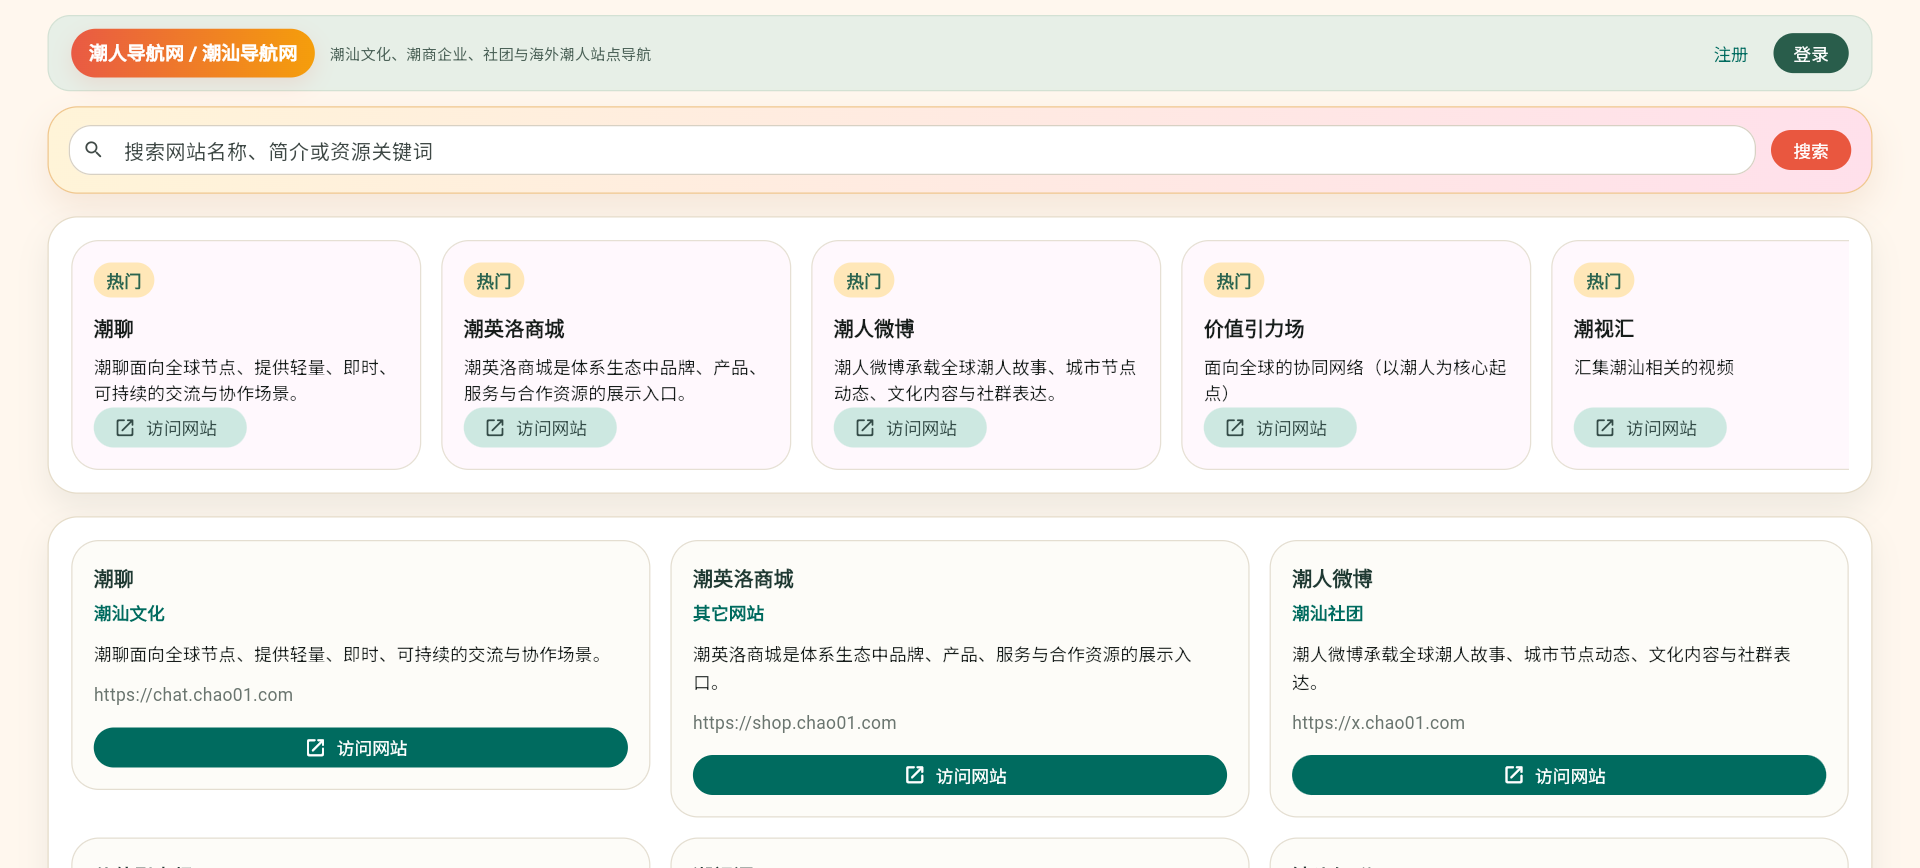Image resolution: width=1920 pixels, height=868 pixels.
Task: Click 潮人微博 title in lower list card
Action: click(1332, 579)
